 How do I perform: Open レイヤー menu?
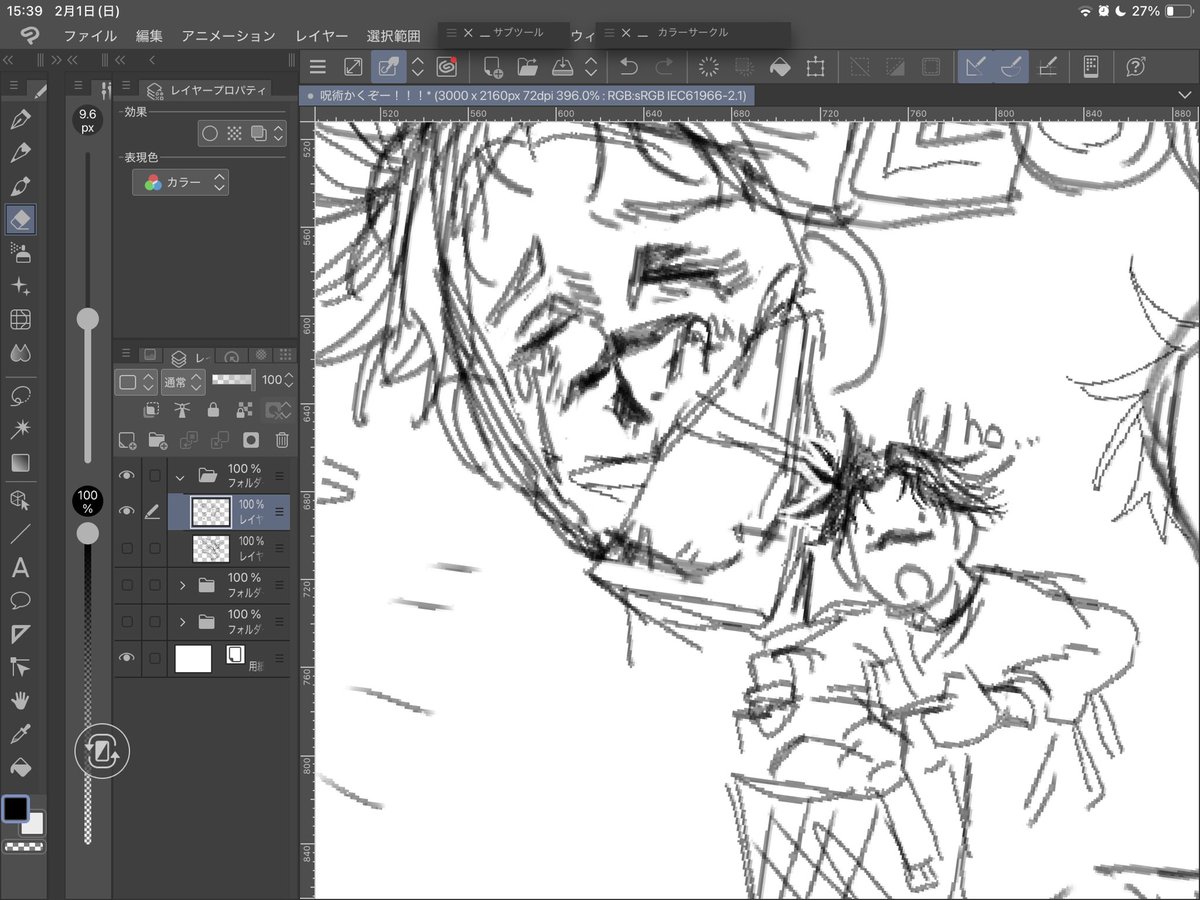[x=321, y=36]
